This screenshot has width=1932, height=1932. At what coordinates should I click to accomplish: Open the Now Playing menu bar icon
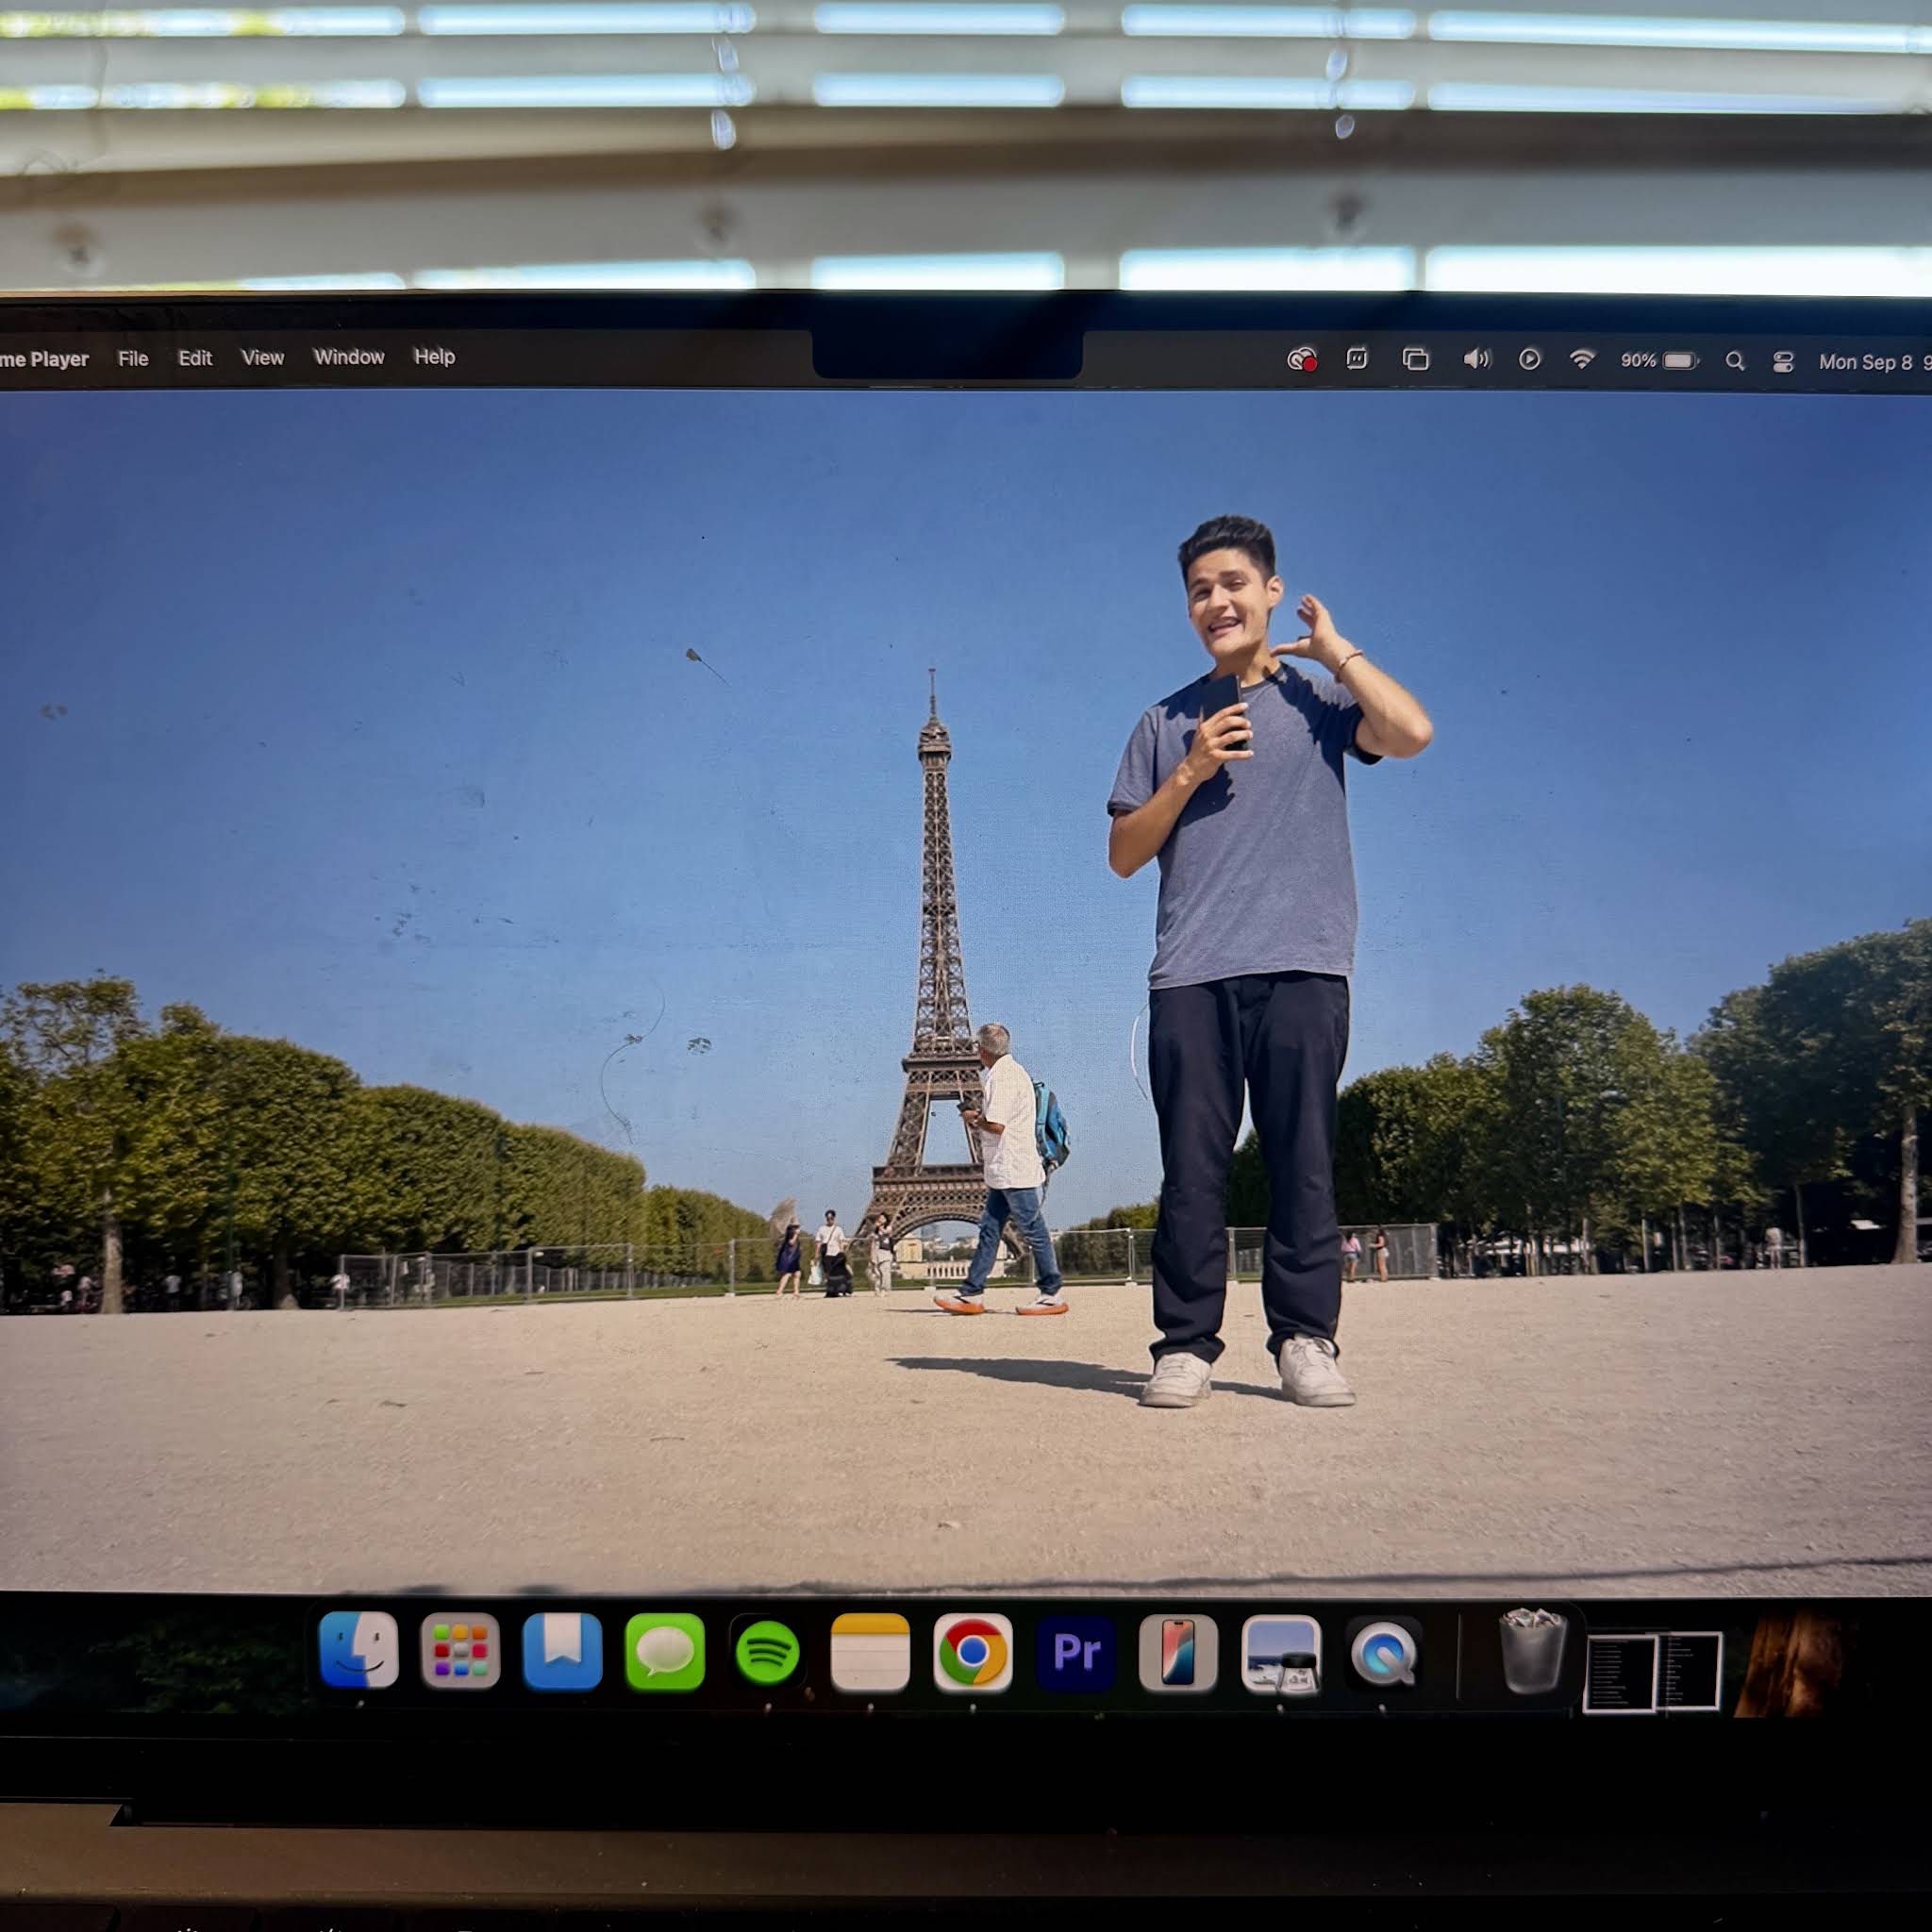click(1529, 359)
